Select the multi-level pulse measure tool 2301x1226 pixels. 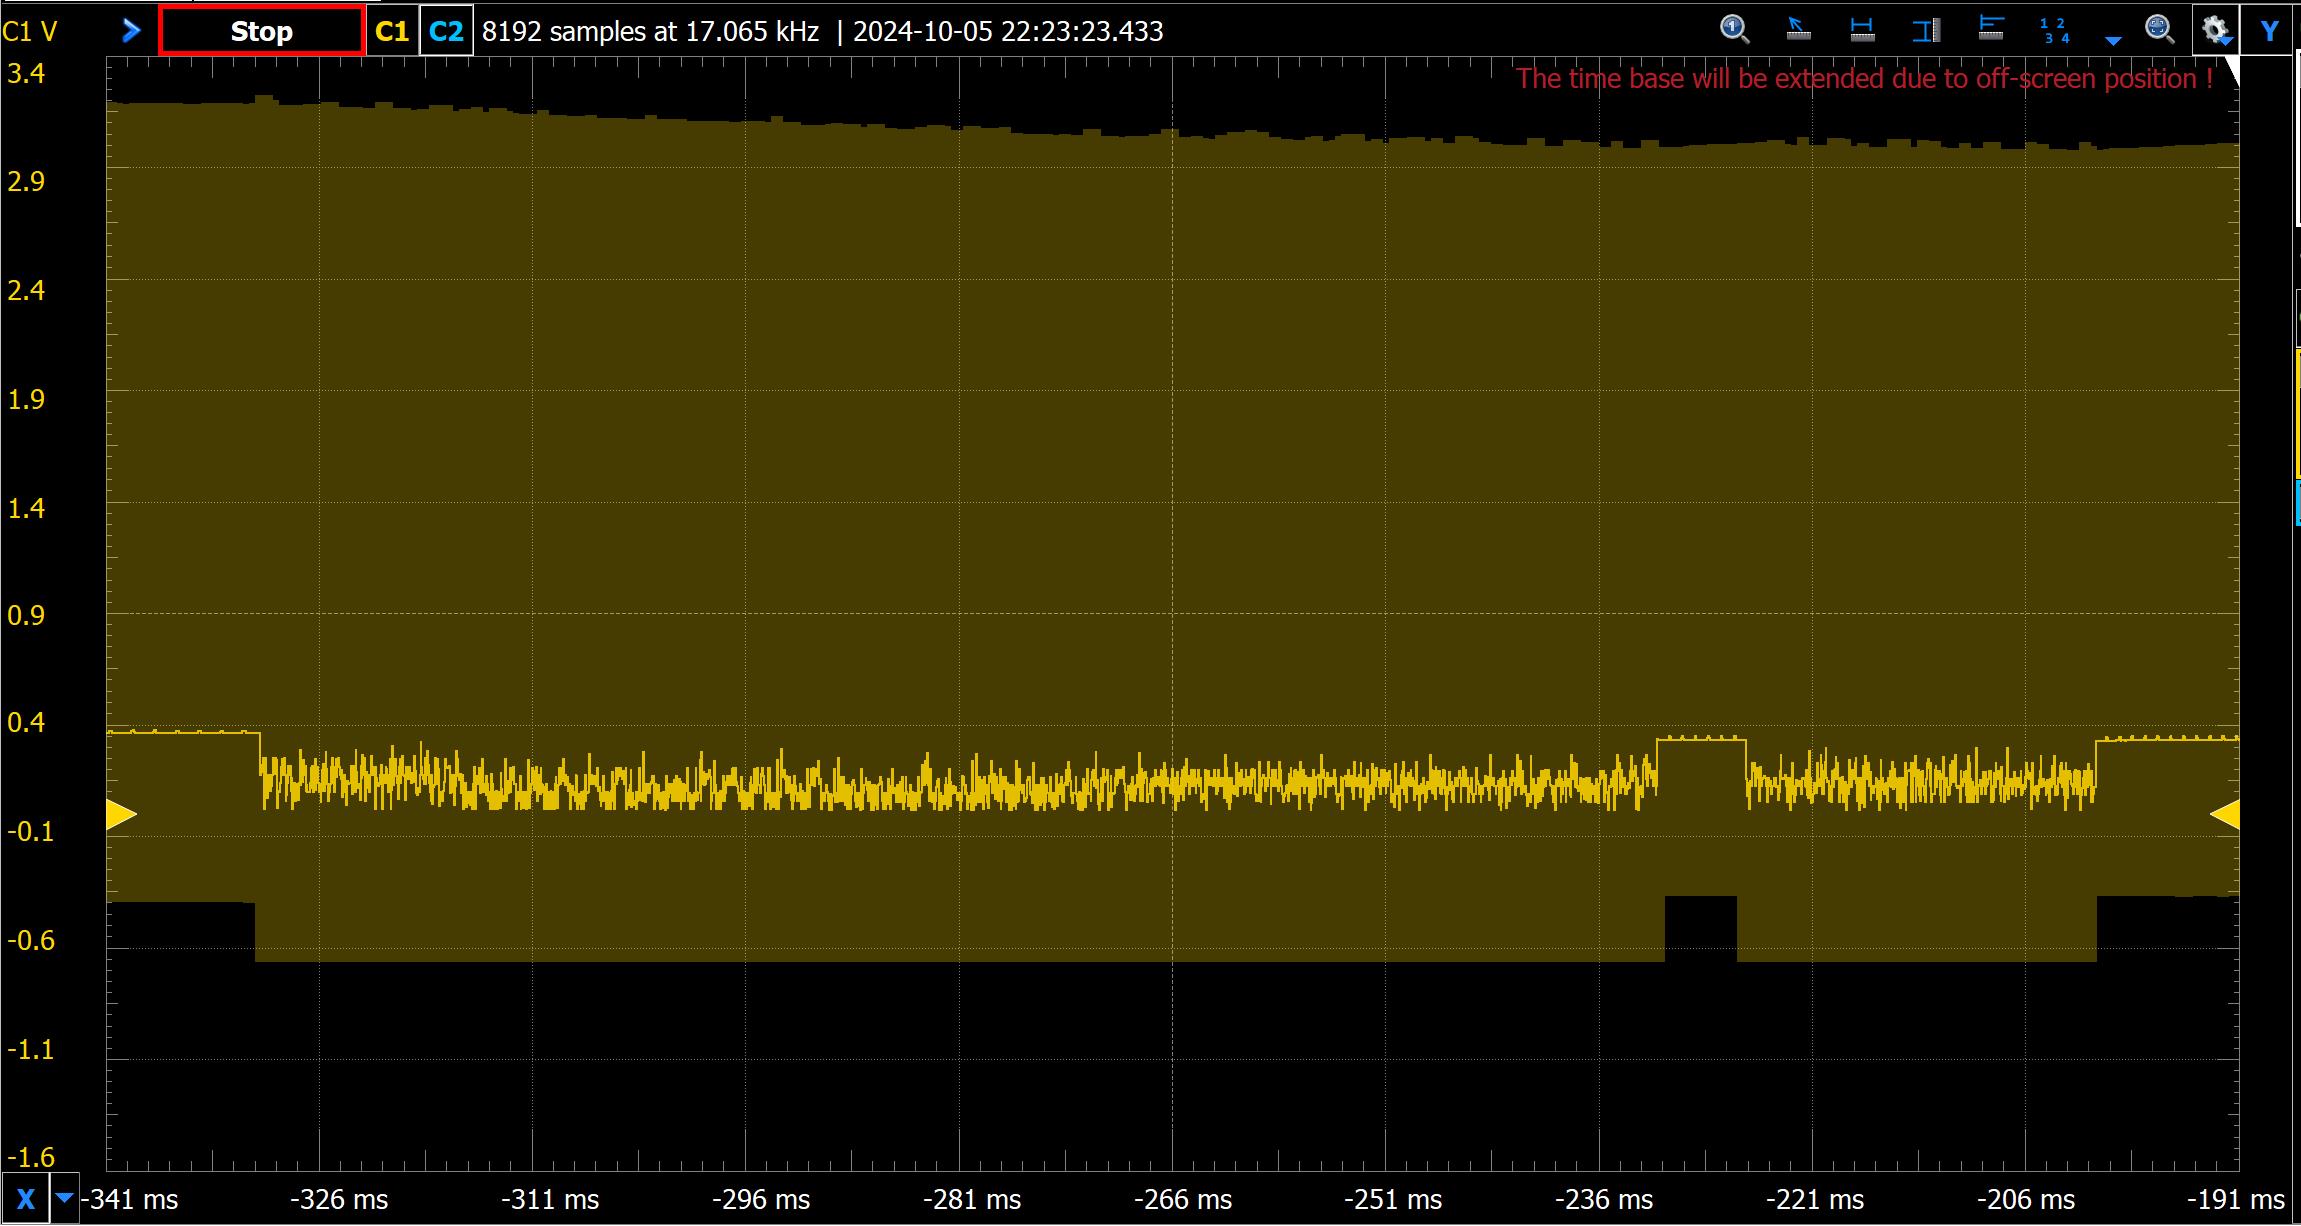pos(1991,30)
